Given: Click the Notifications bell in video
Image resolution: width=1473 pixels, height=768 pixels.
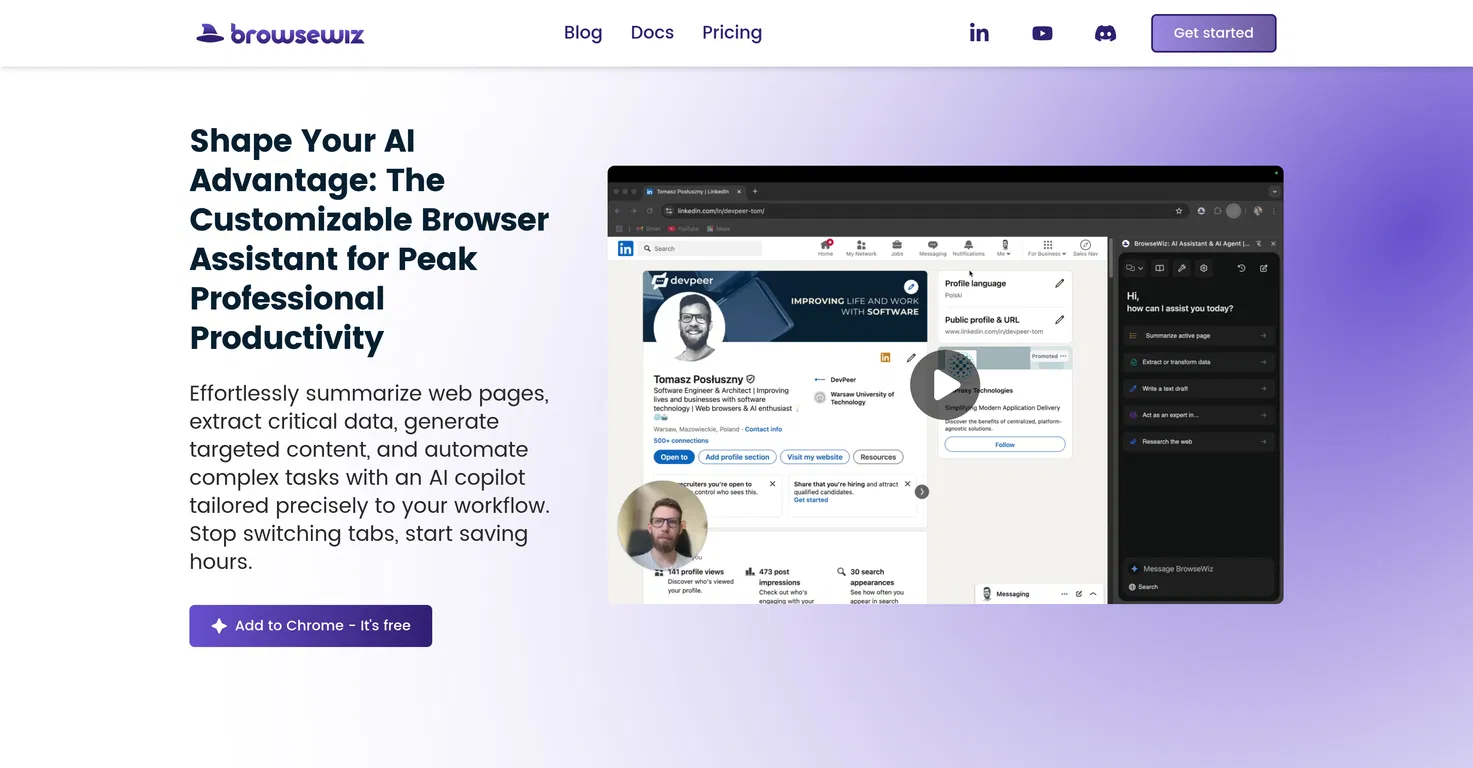Looking at the screenshot, I should coord(968,248).
